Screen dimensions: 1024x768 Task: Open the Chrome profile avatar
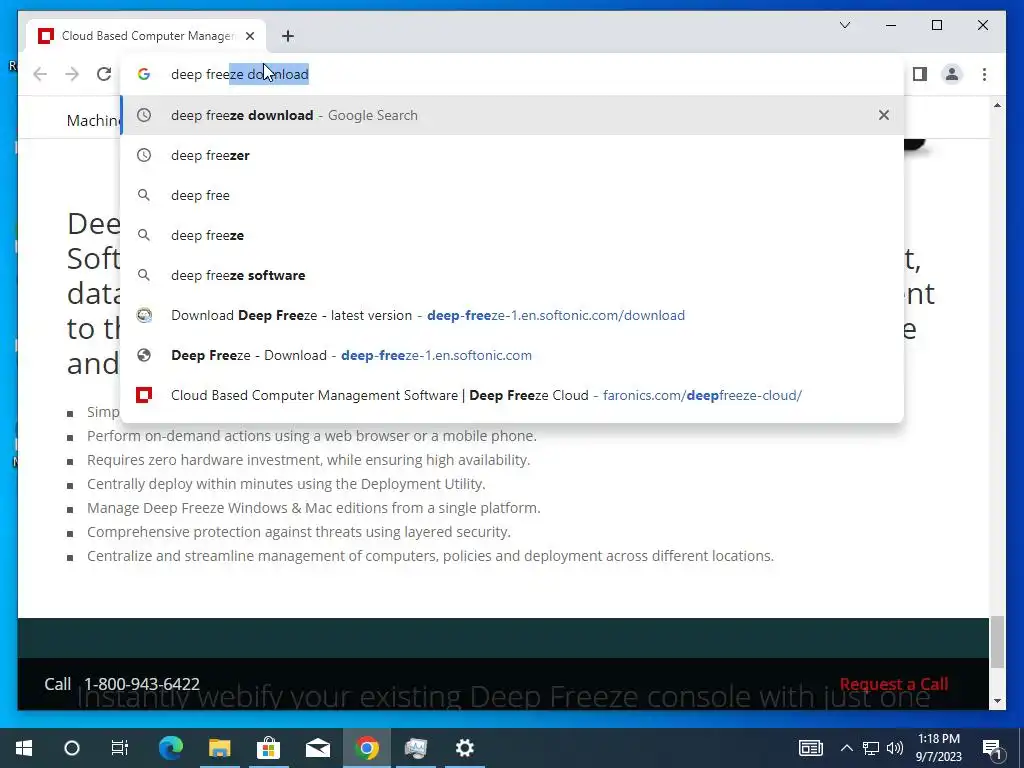952,74
